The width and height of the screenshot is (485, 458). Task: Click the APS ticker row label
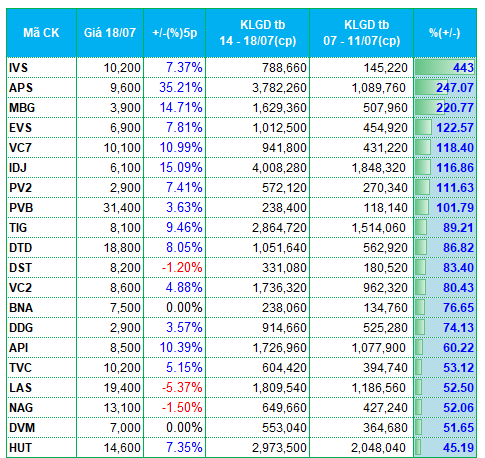point(41,88)
